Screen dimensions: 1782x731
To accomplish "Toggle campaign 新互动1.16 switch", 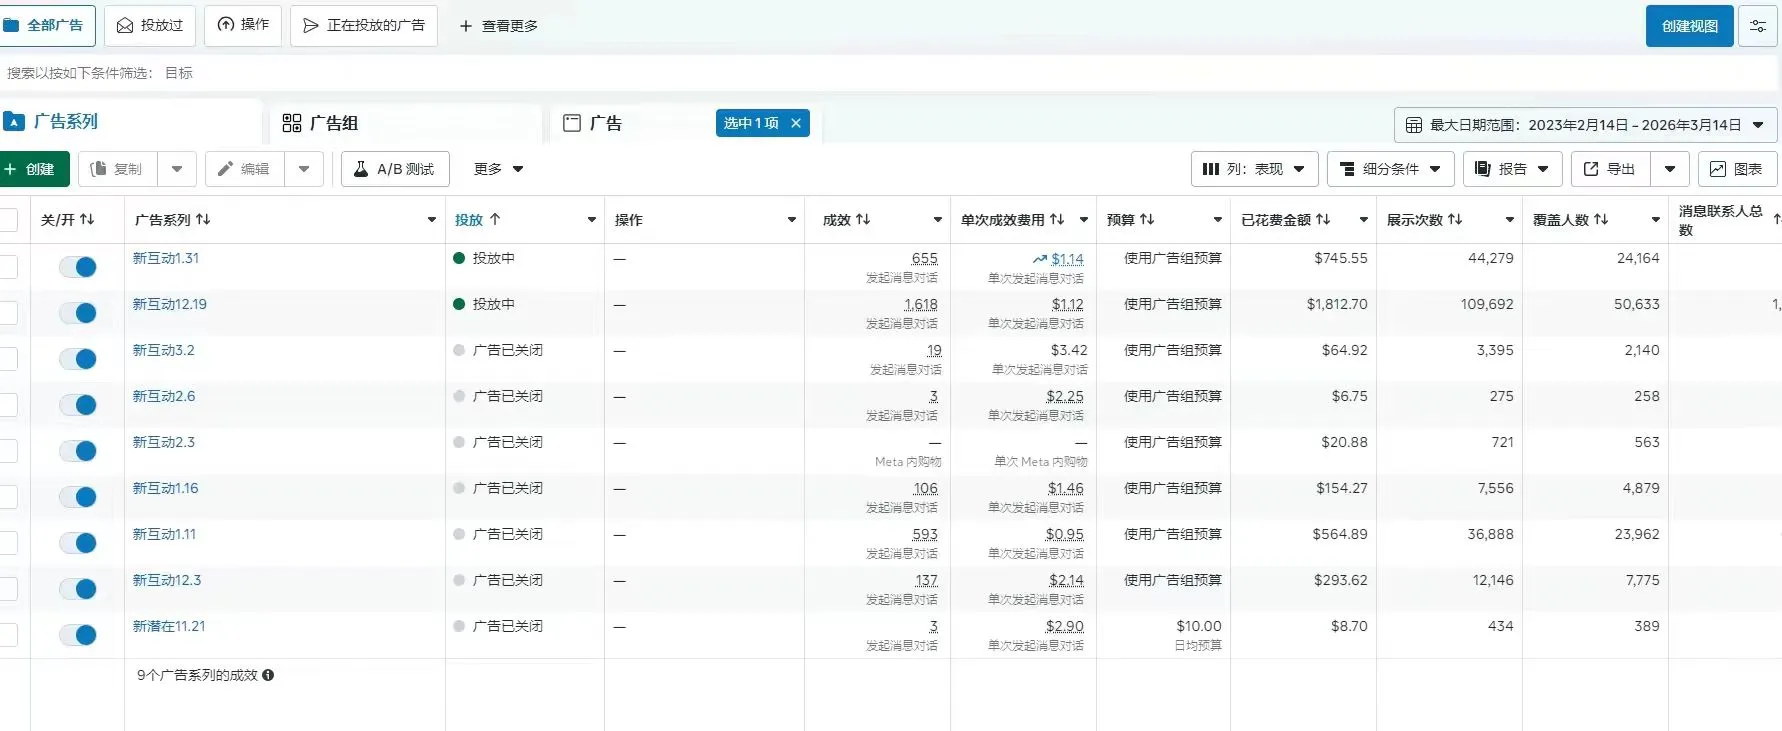I will tap(78, 497).
